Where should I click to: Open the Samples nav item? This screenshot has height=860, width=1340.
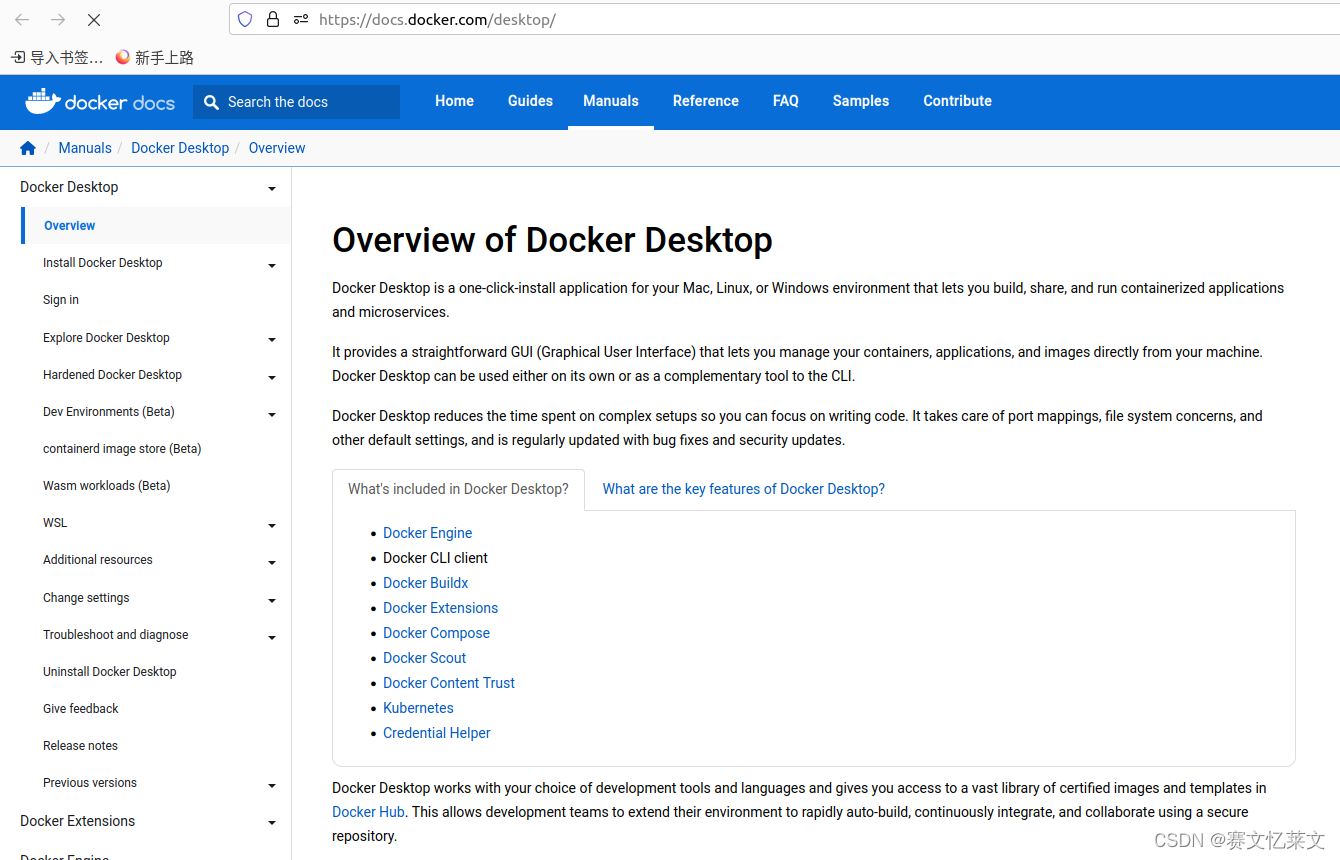(861, 101)
